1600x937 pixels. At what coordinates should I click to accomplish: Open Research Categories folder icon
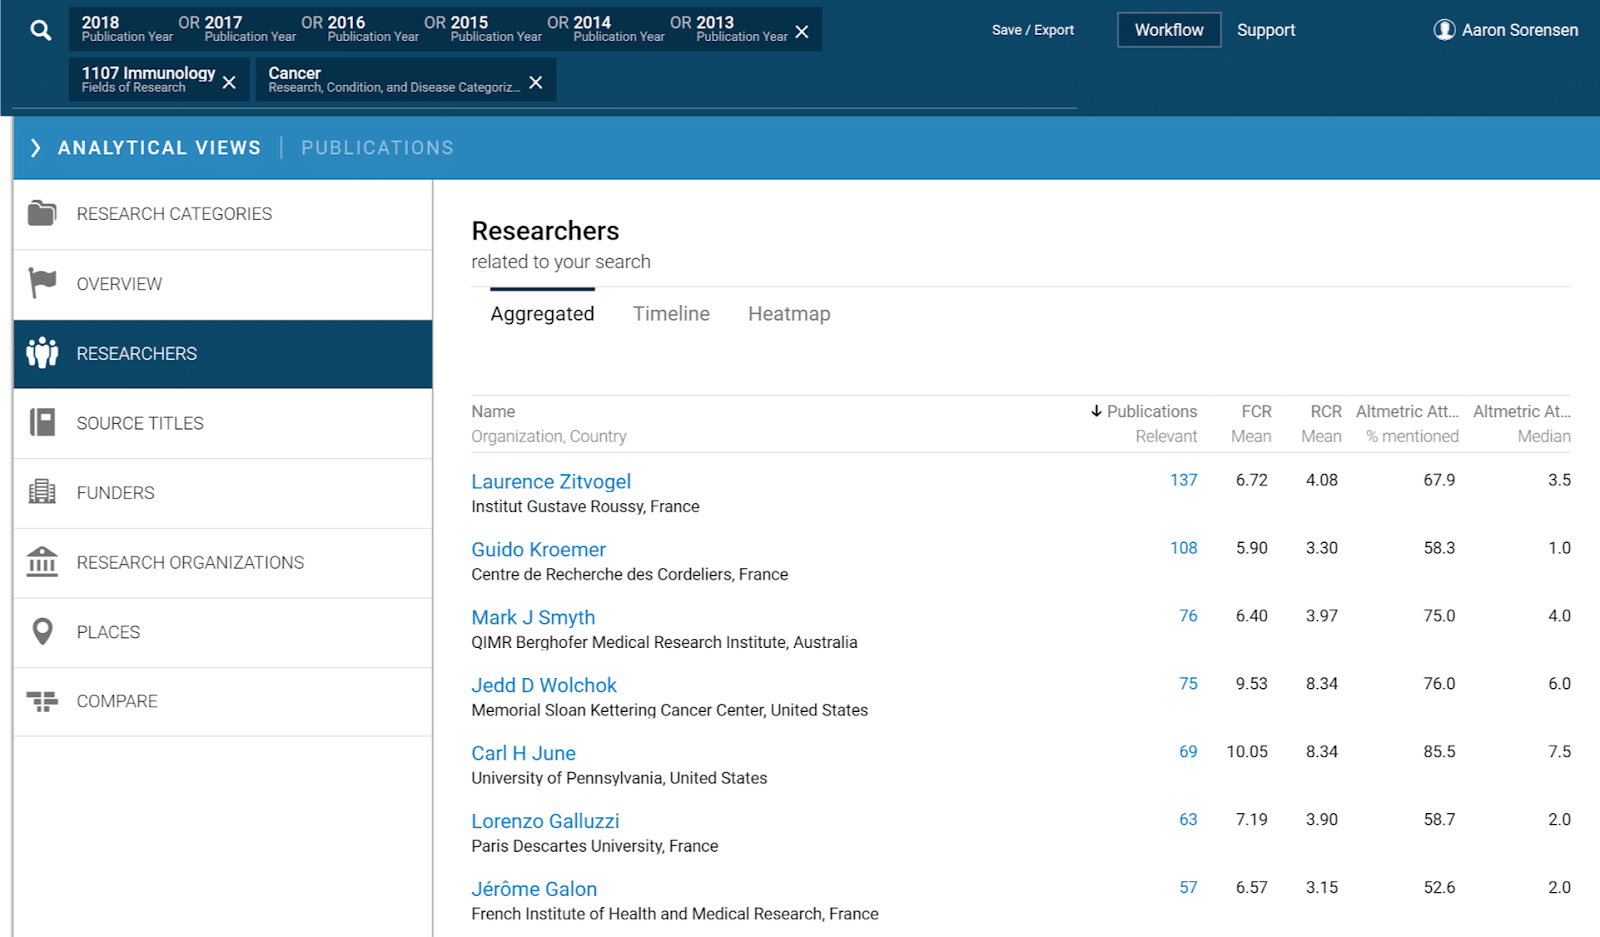tap(42, 213)
